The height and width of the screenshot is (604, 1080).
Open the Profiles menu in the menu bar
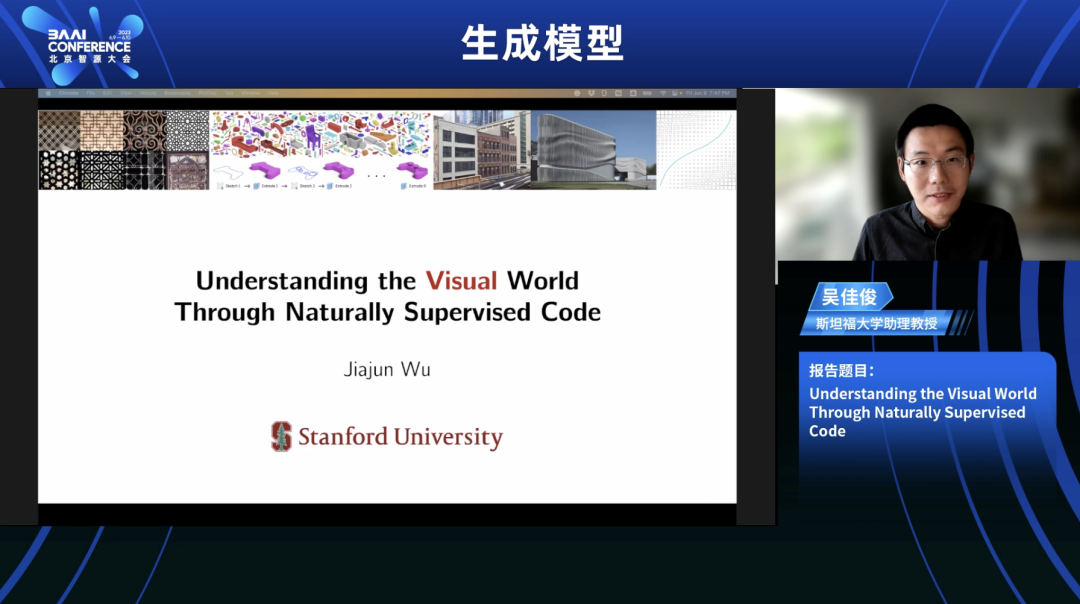click(x=207, y=93)
